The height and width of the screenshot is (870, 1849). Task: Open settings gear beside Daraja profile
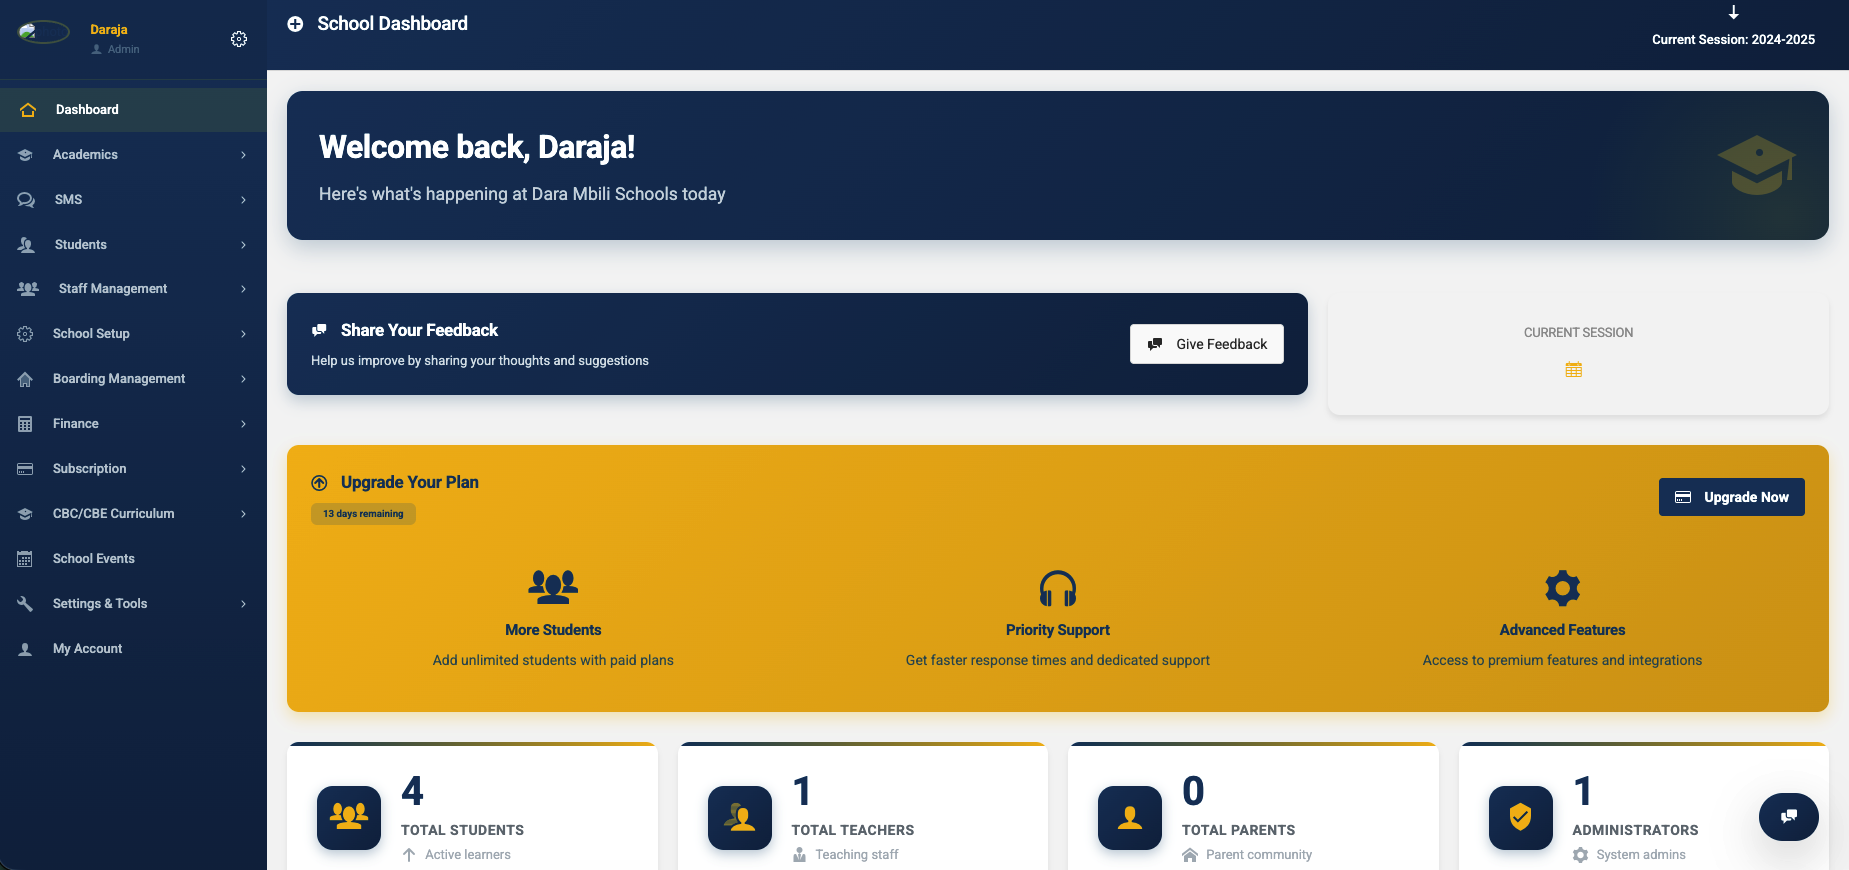pos(239,39)
